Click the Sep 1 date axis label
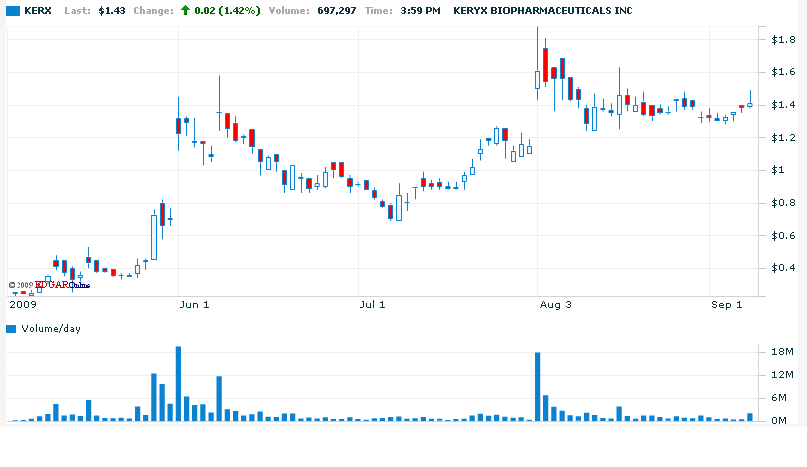The width and height of the screenshot is (807, 467). pyautogui.click(x=727, y=305)
